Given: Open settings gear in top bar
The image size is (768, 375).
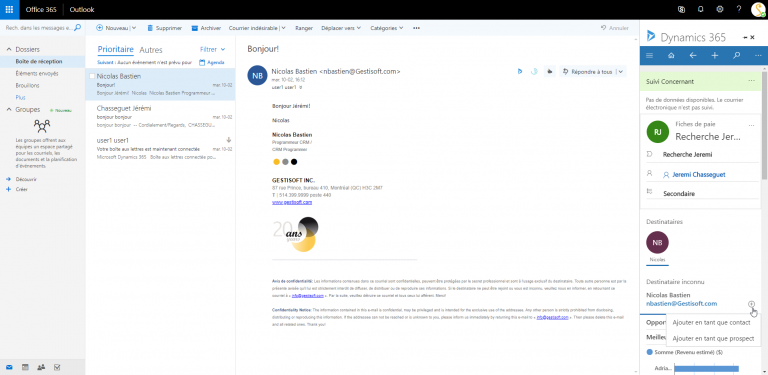Looking at the screenshot, I should (x=720, y=9).
